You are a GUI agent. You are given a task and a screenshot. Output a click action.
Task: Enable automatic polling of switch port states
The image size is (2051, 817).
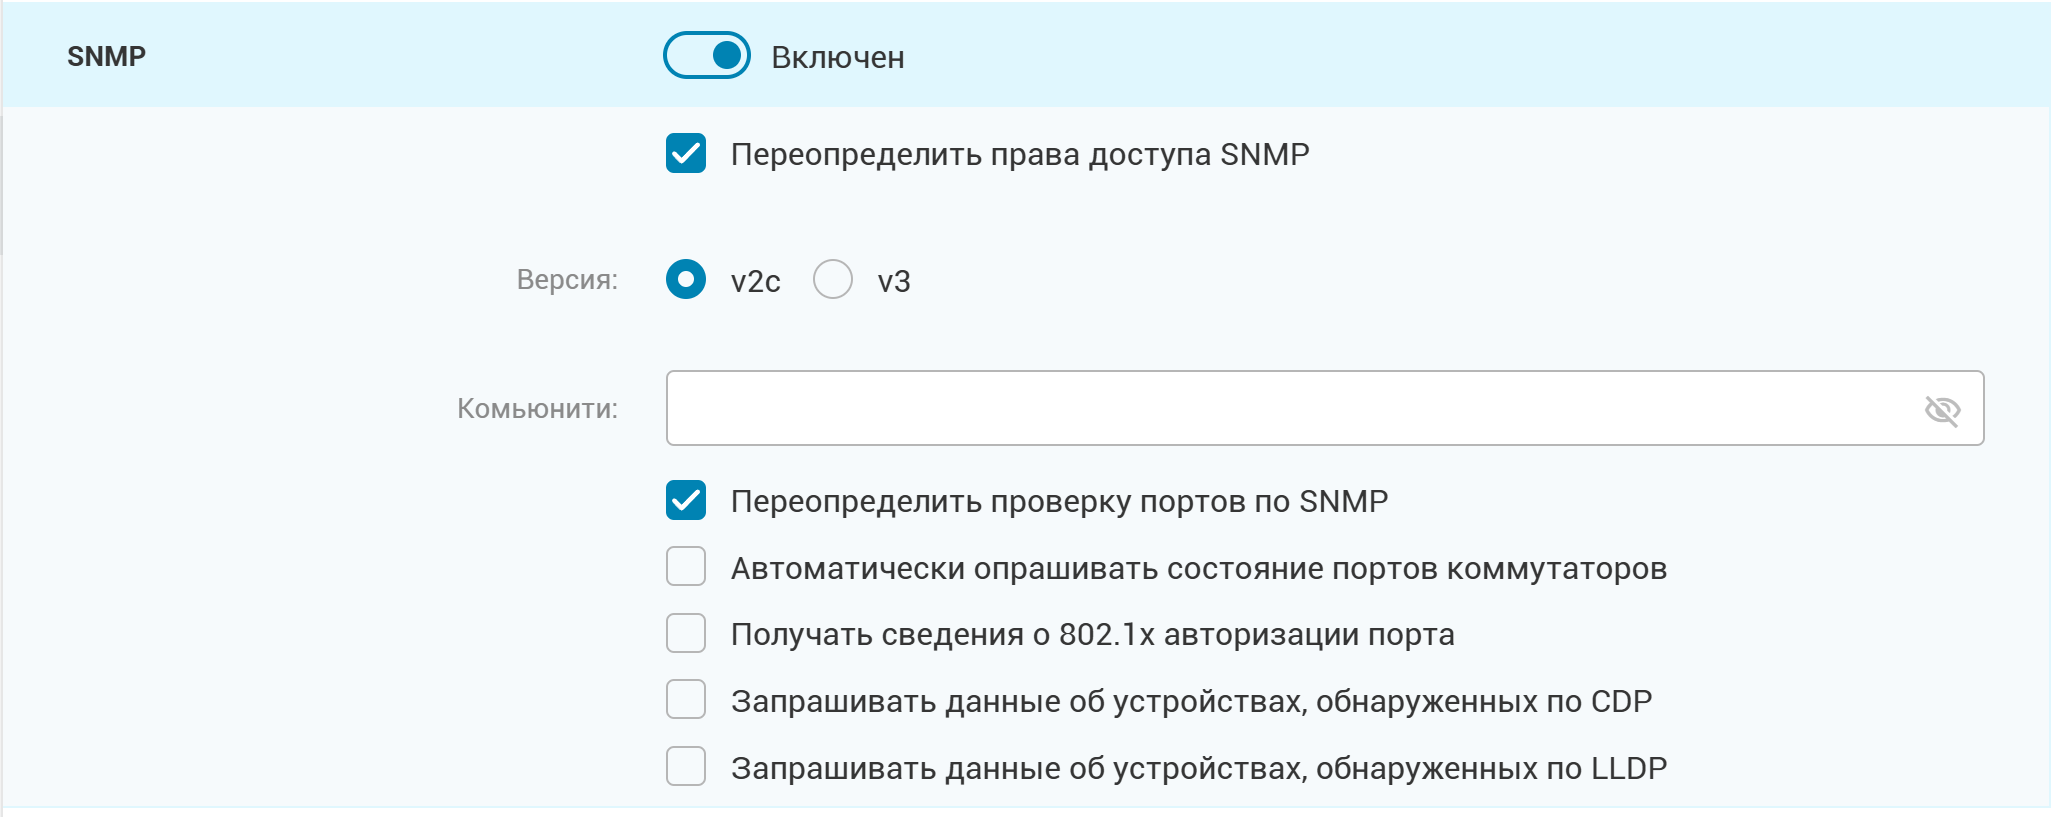686,567
